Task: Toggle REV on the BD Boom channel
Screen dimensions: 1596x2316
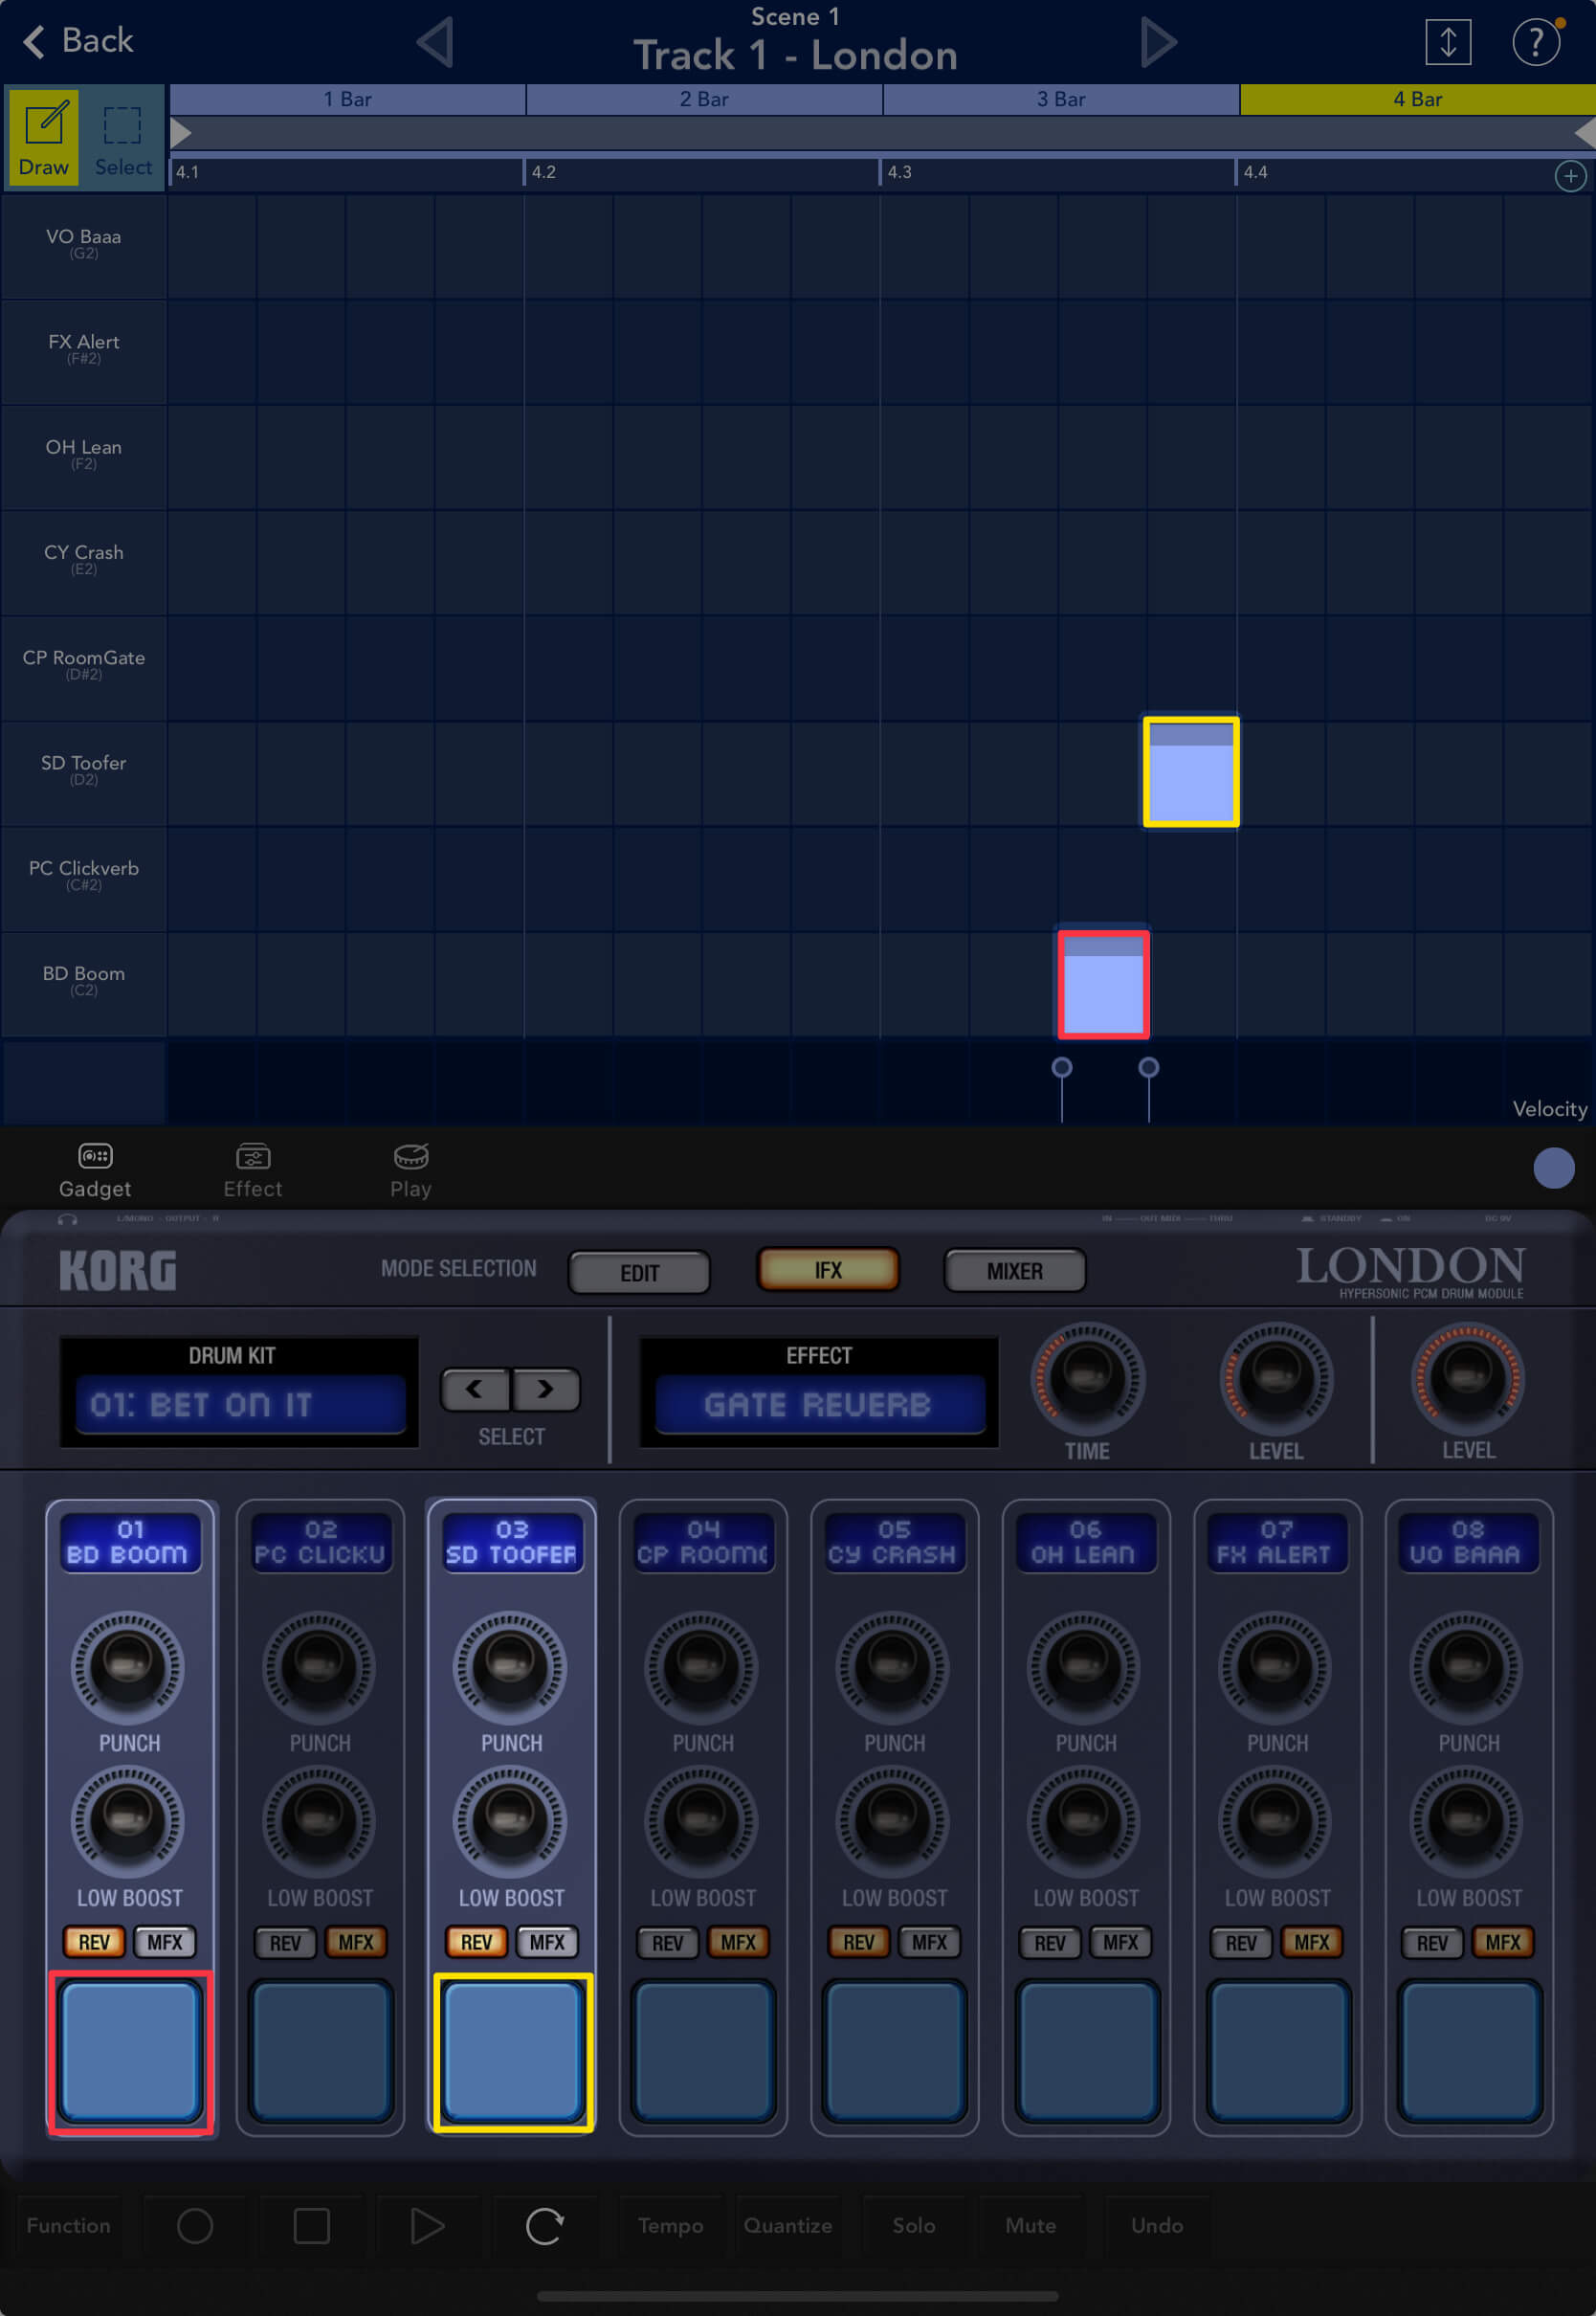Action: (94, 1942)
